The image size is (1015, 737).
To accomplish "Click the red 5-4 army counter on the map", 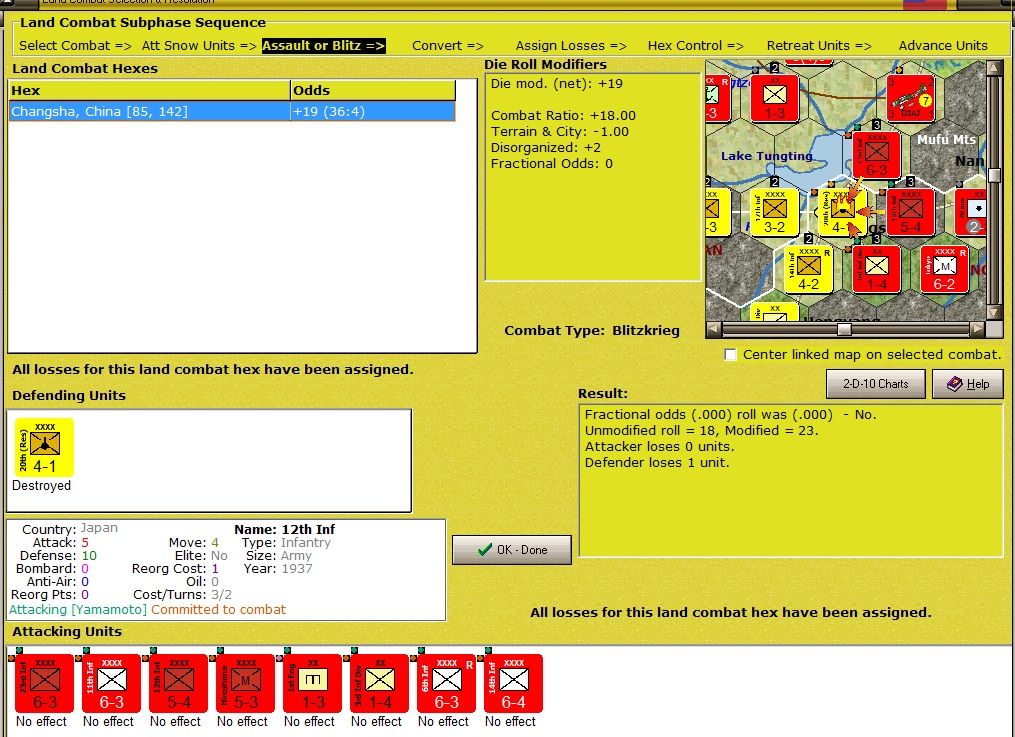I will click(910, 212).
